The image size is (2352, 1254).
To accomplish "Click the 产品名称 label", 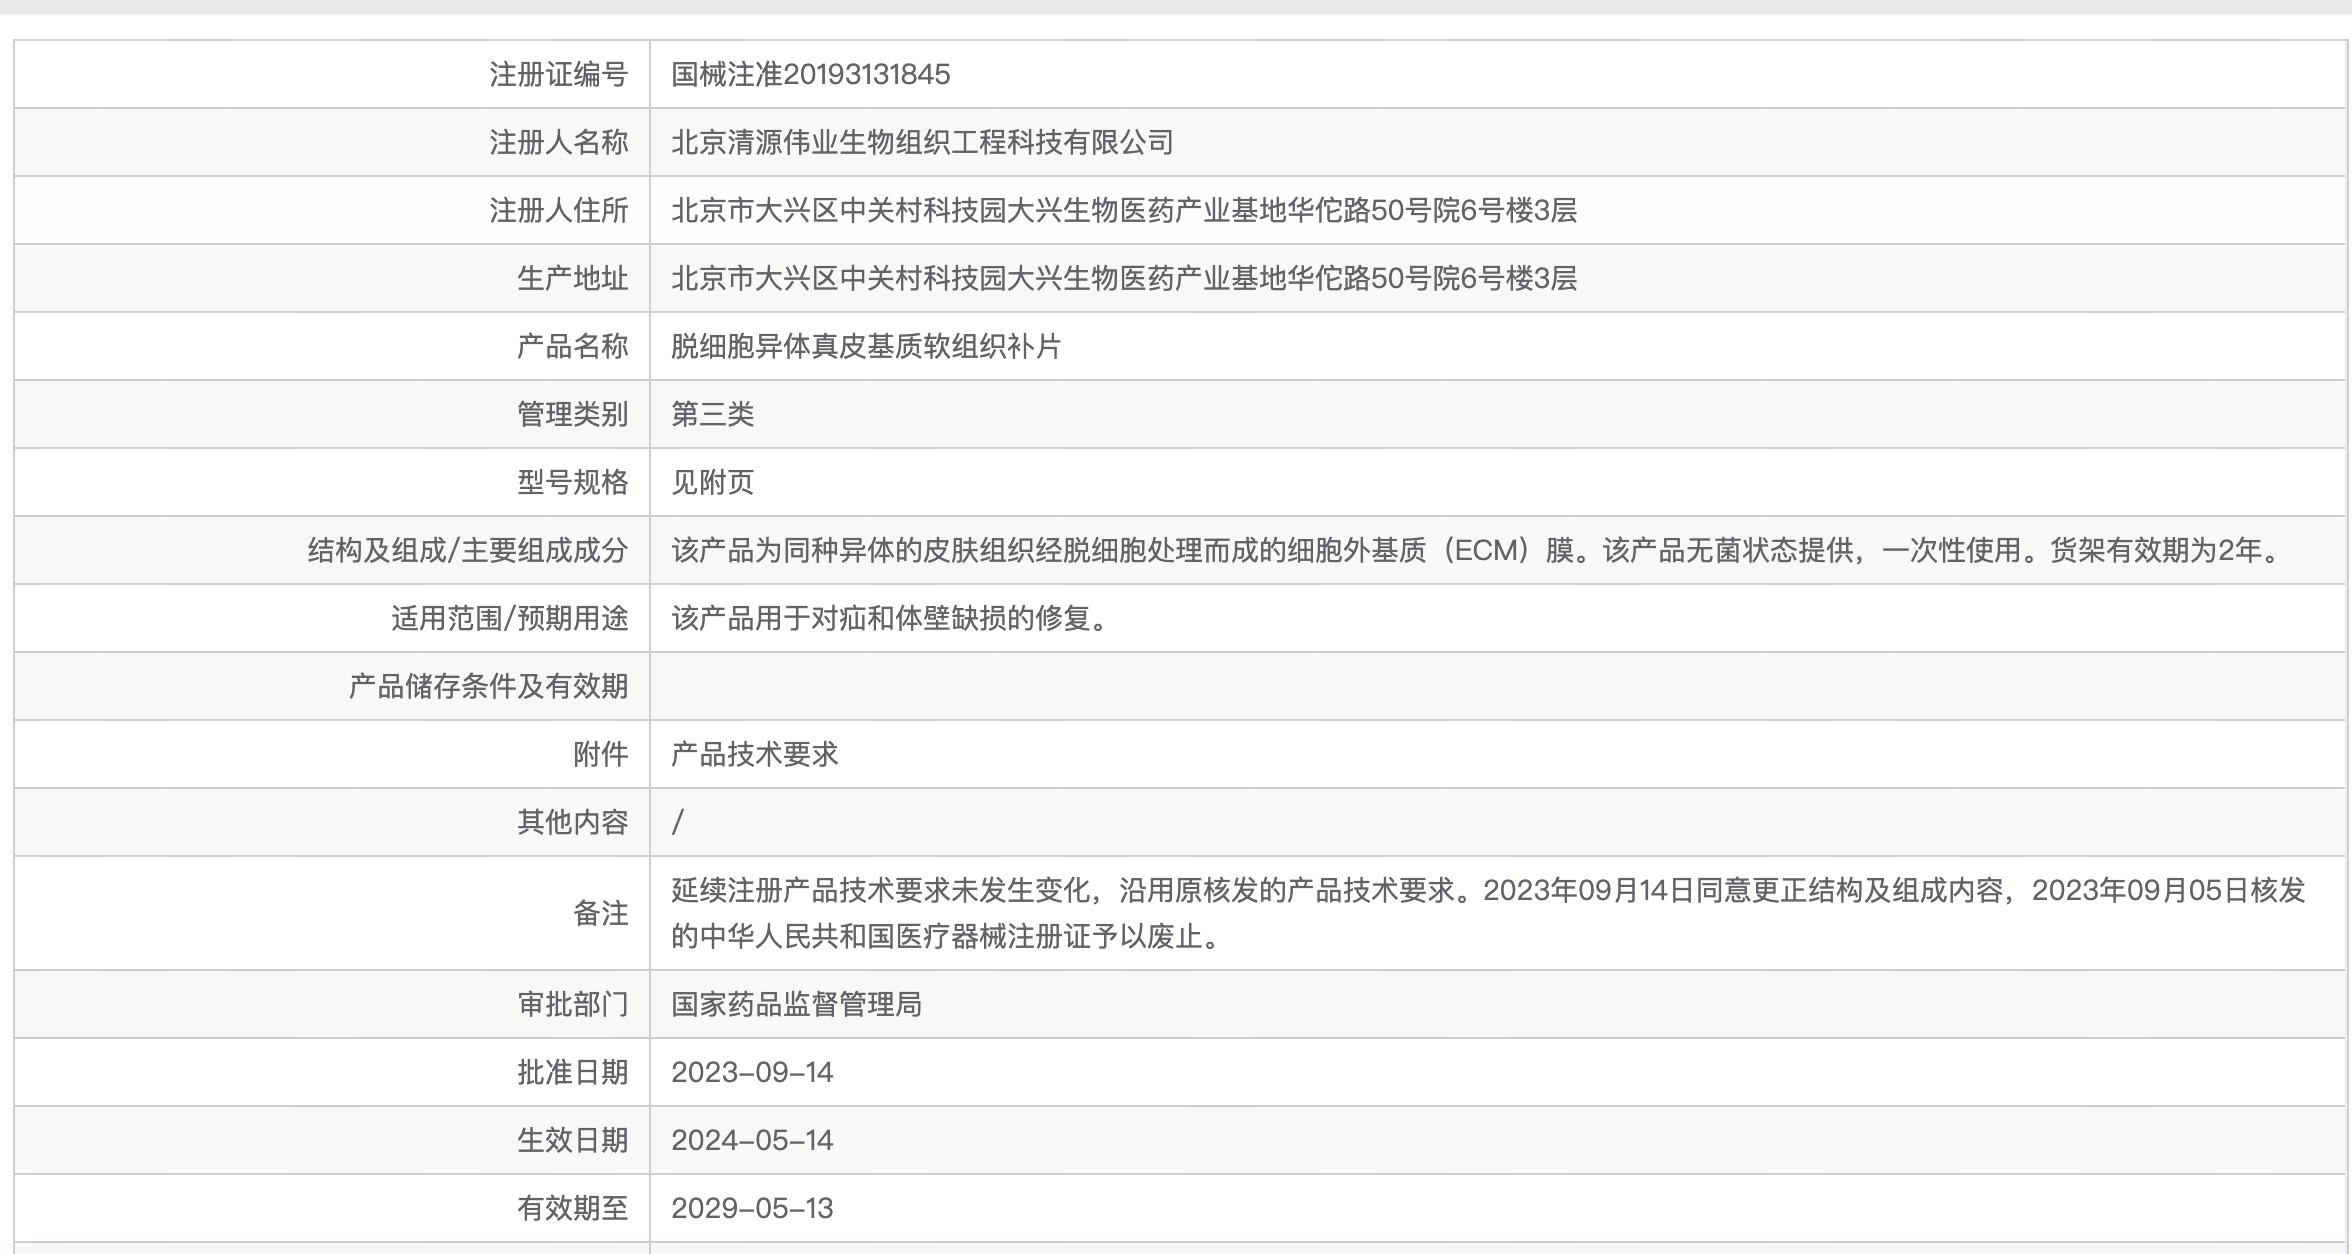I will pos(573,347).
